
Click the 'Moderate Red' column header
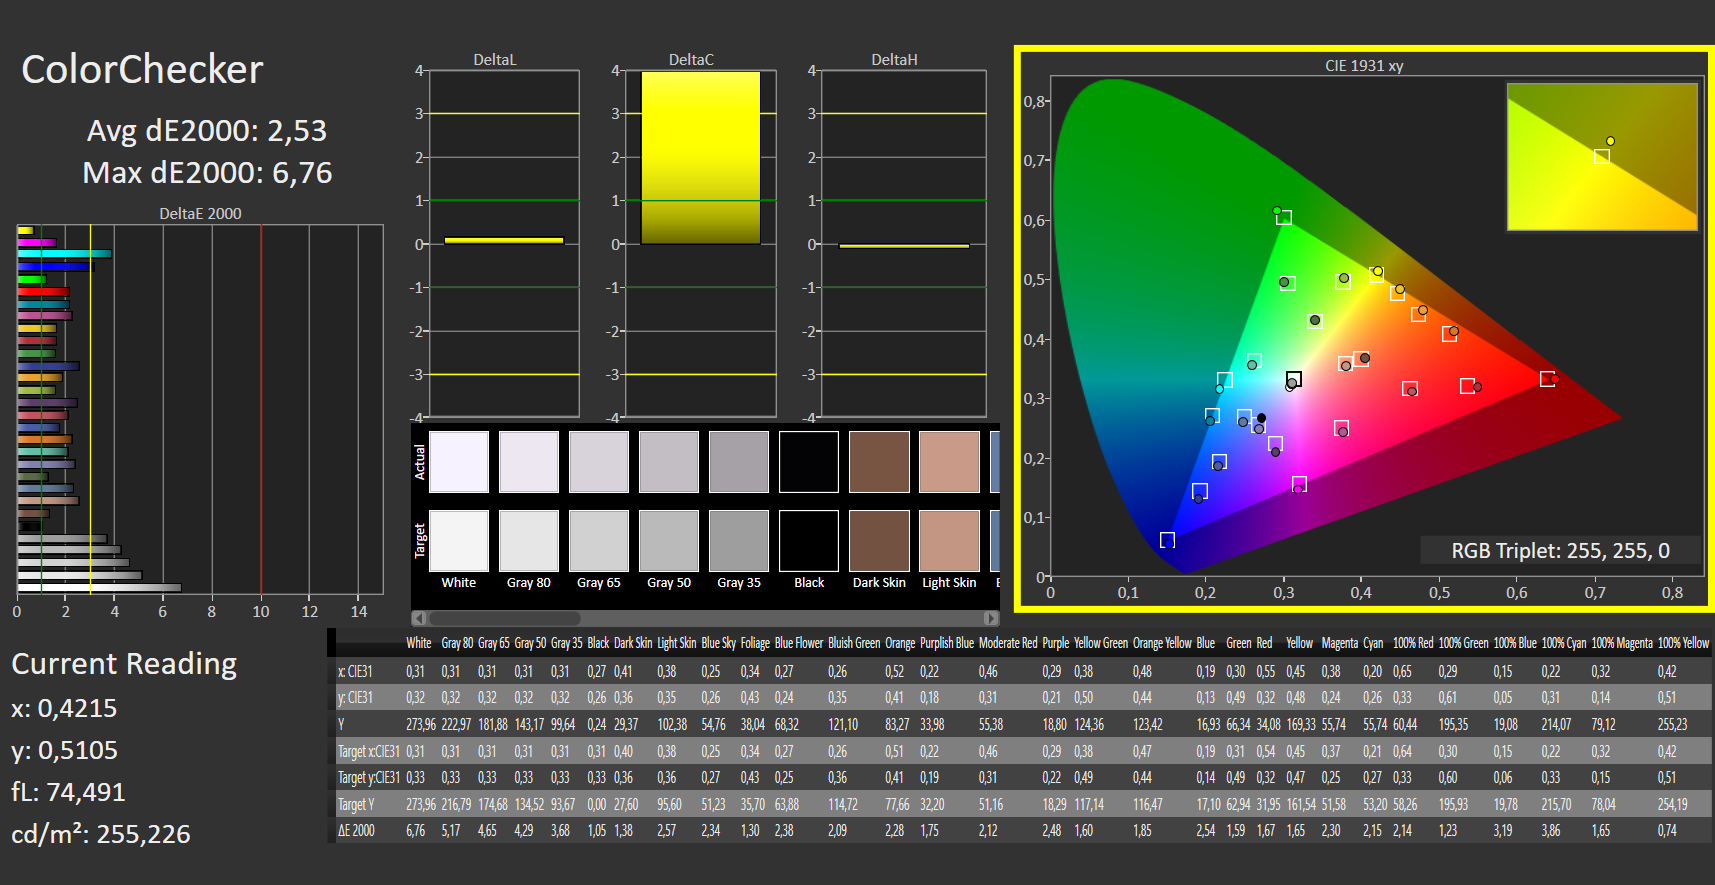[1008, 643]
